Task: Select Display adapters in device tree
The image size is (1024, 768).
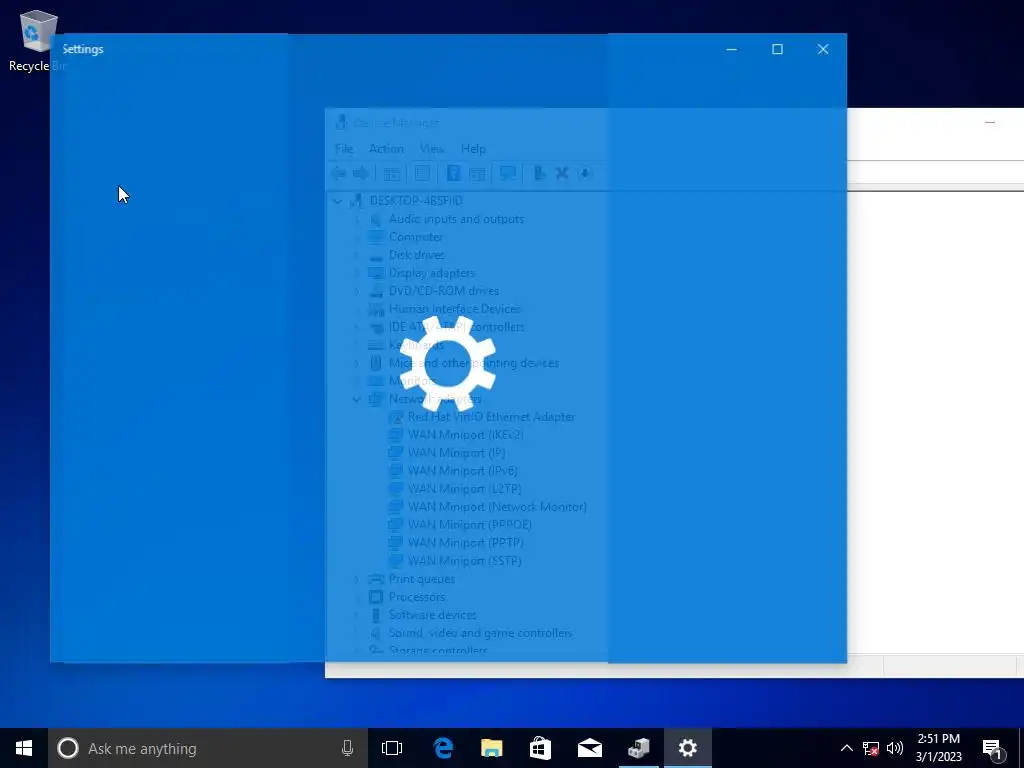Action: click(432, 273)
